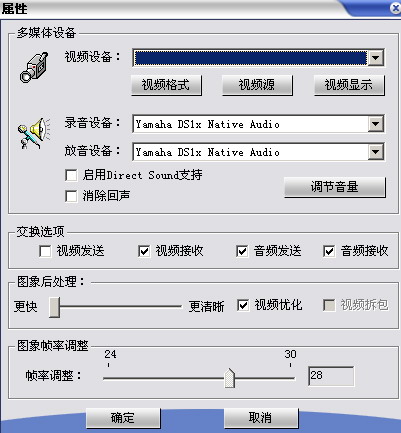Open the 视频设备 dropdown arrow
This screenshot has height=433, width=401.
376,58
